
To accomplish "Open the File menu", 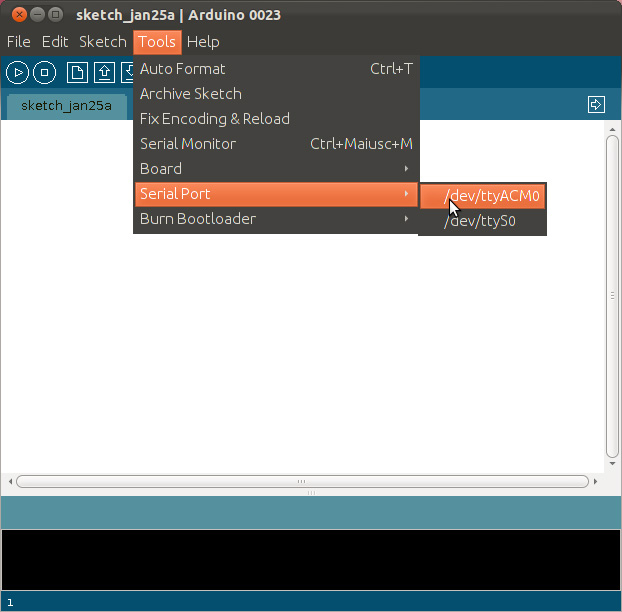I will coord(19,42).
